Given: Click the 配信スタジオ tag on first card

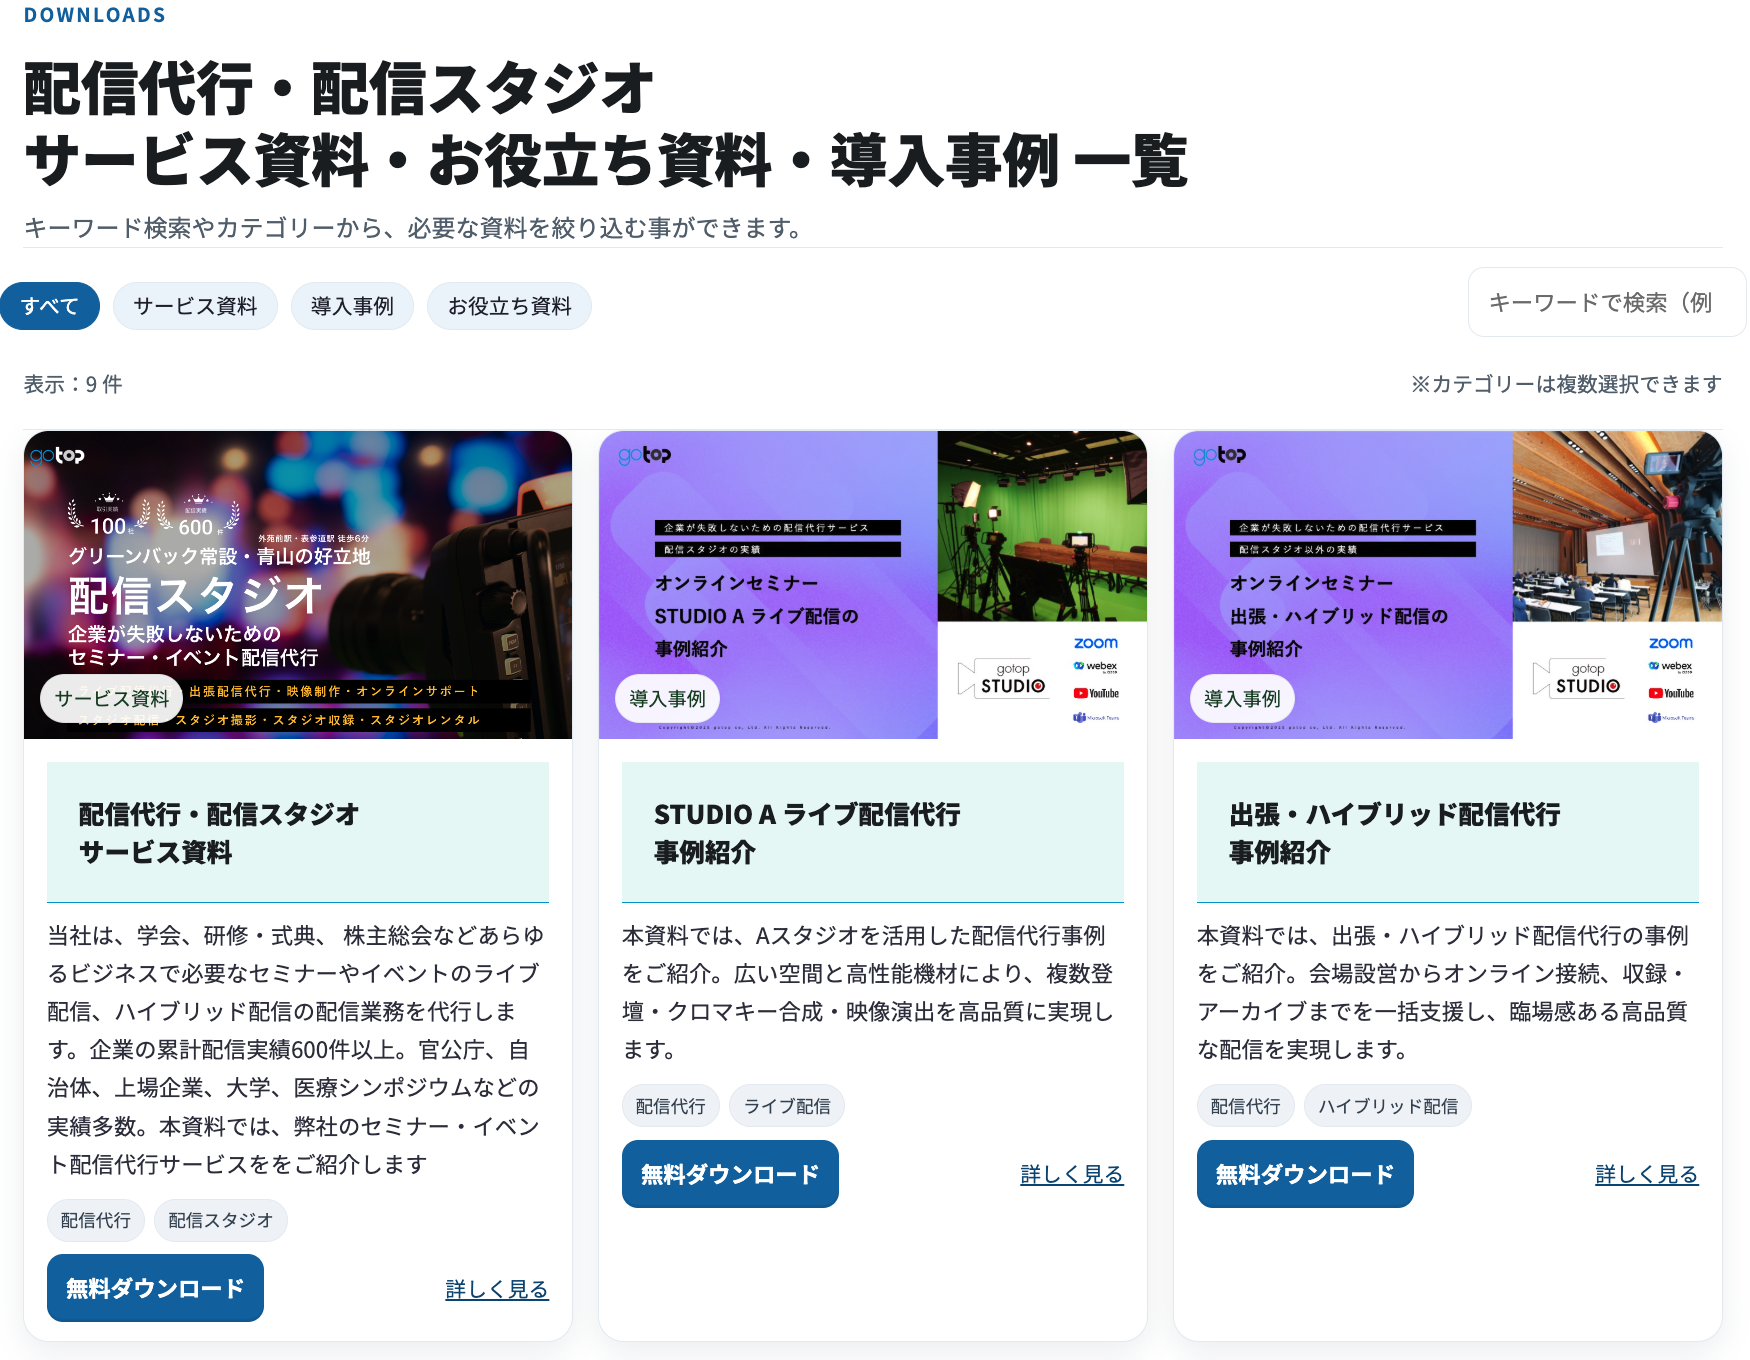Looking at the screenshot, I should [220, 1220].
